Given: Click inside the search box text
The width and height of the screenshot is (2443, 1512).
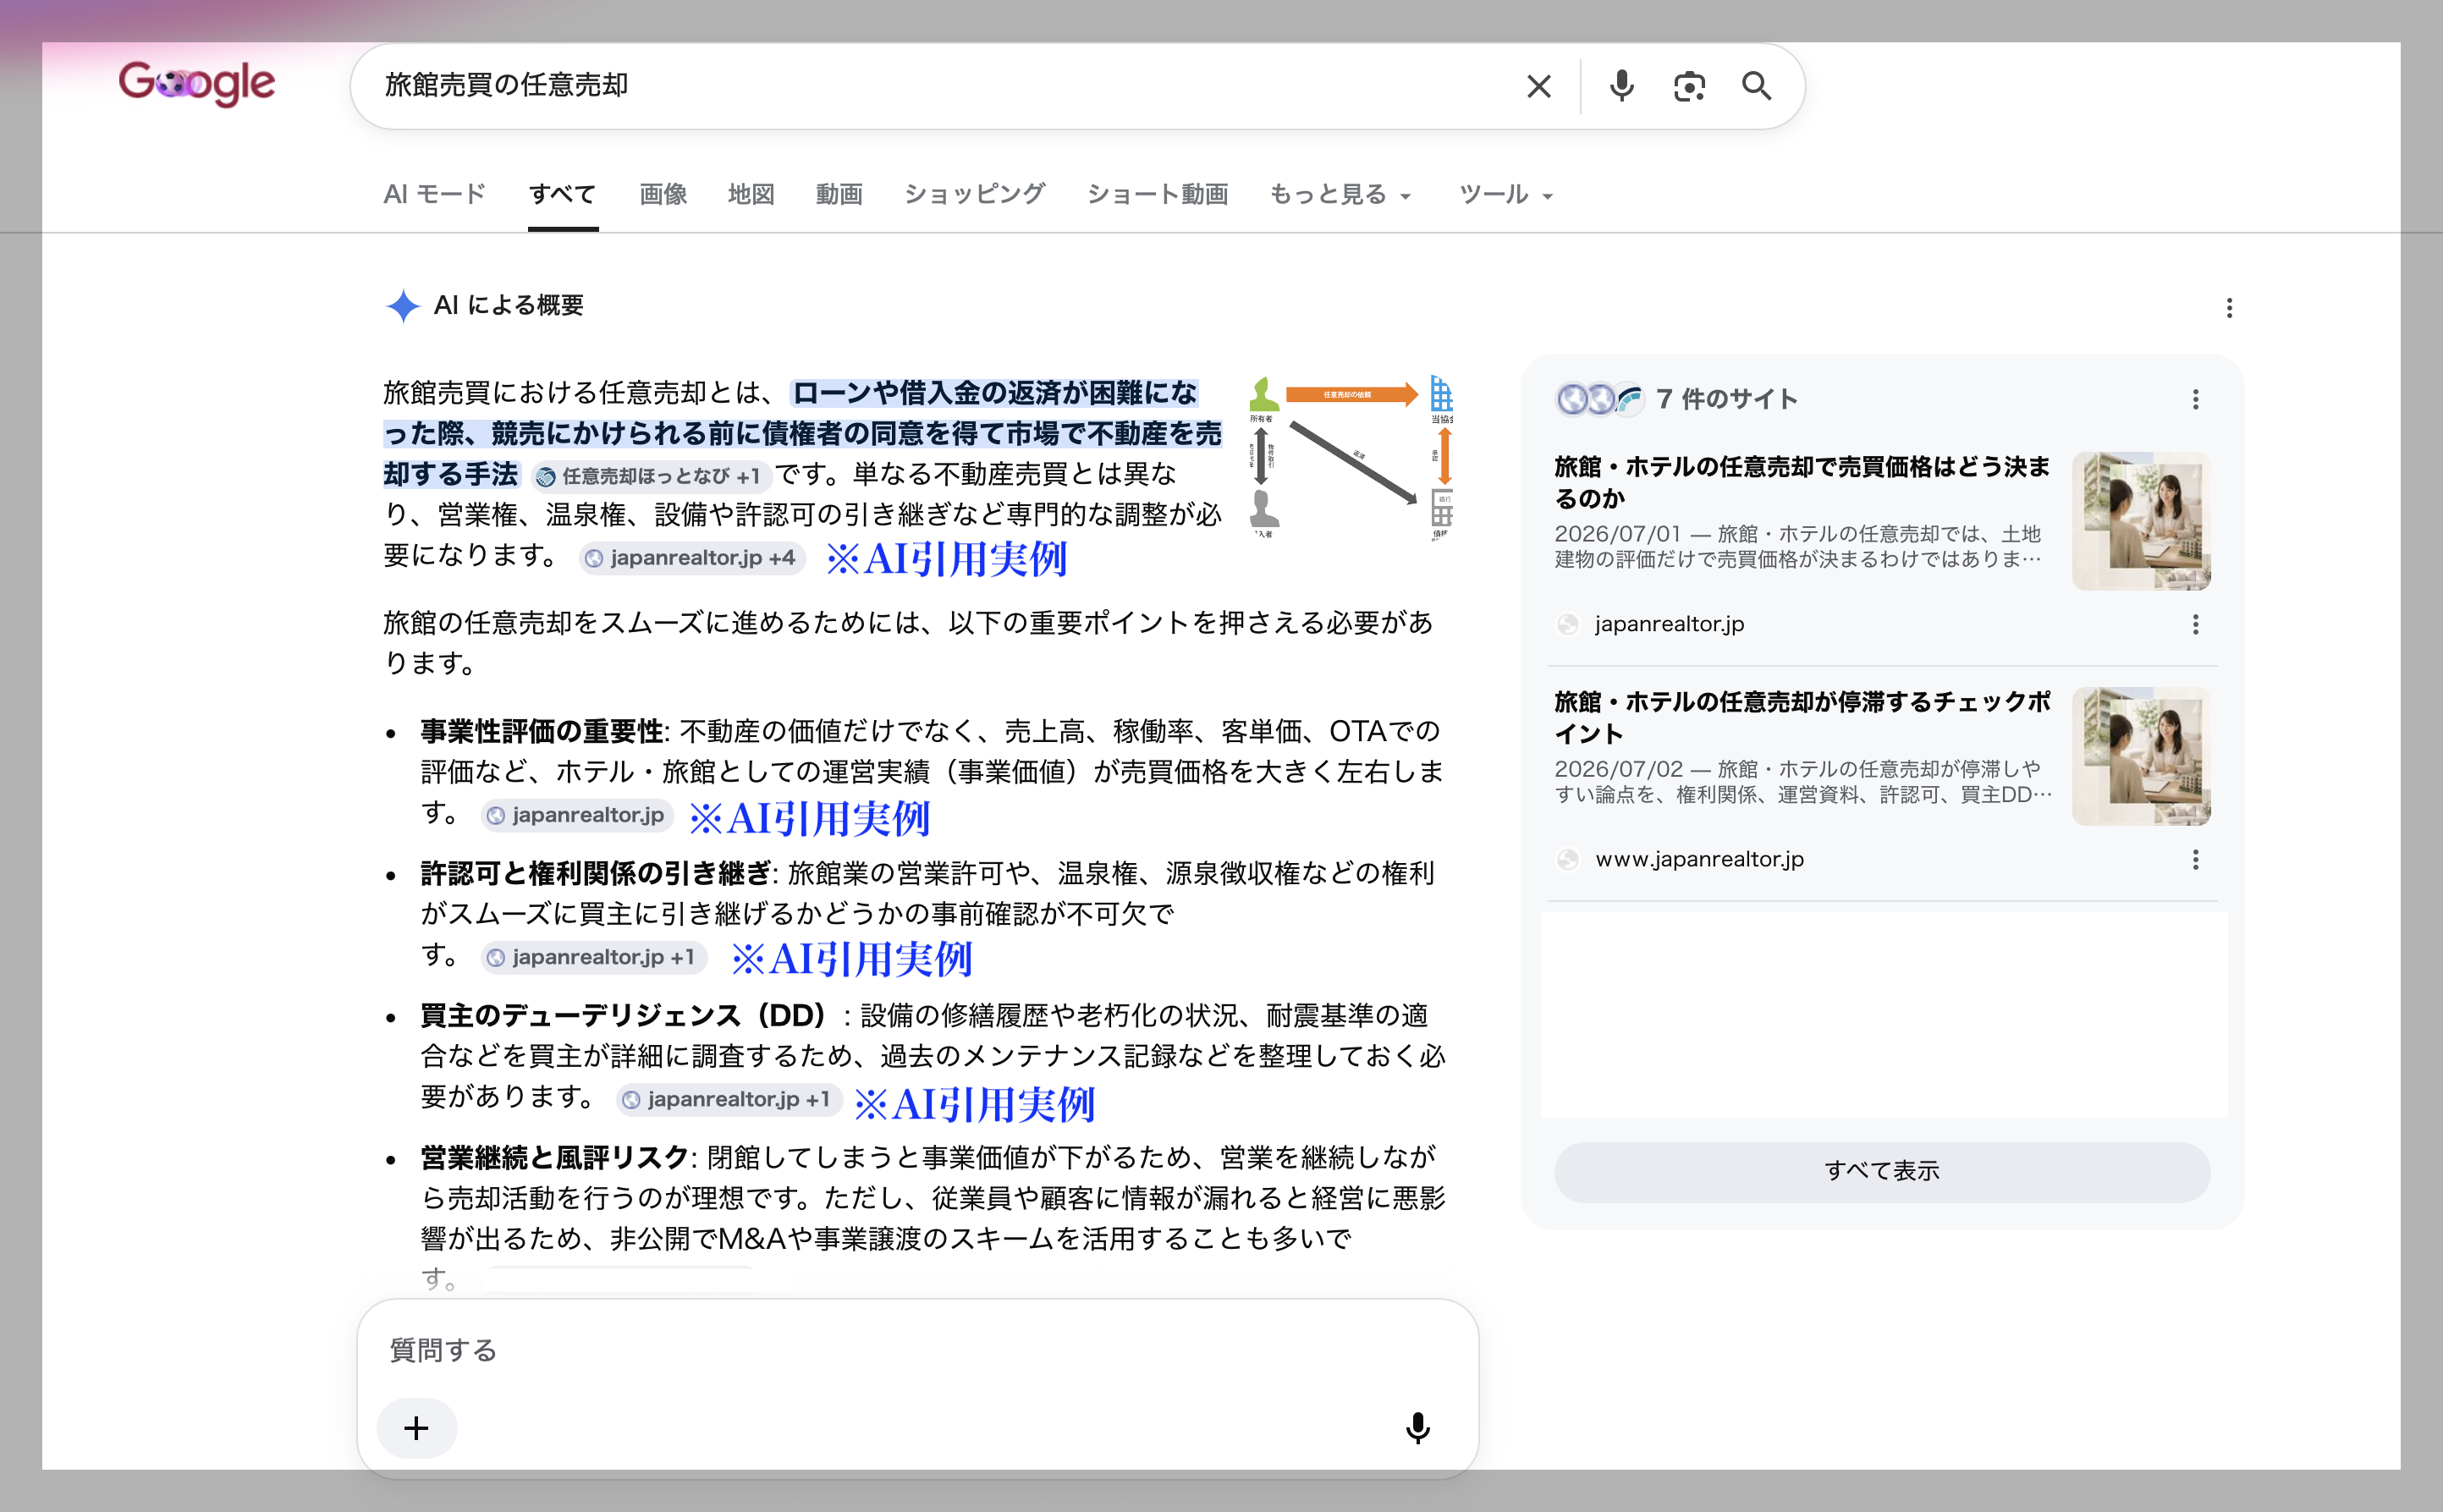Looking at the screenshot, I should click(x=506, y=85).
